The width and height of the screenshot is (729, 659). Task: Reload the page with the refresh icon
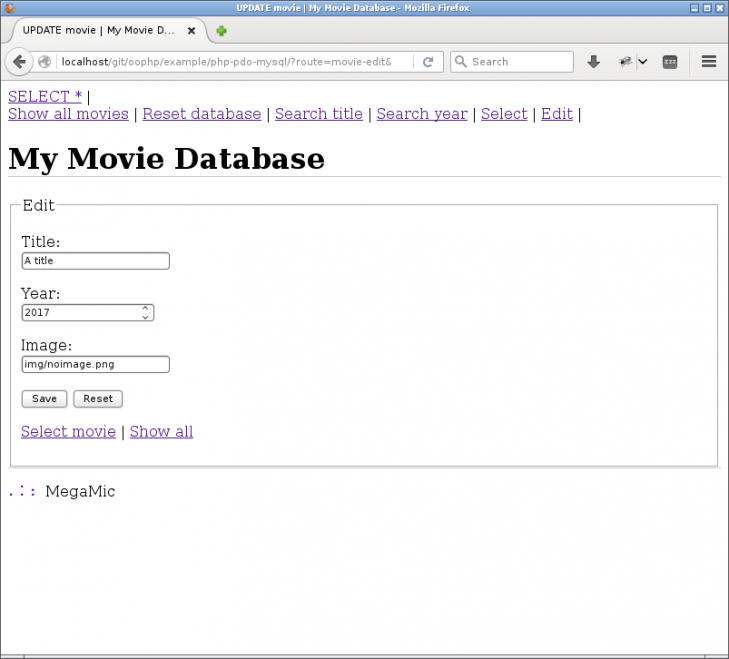(428, 62)
